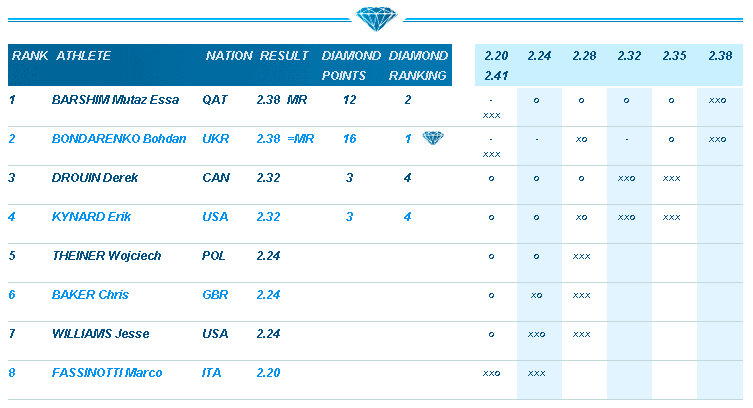Click the 2.24 height column header

(x=539, y=56)
